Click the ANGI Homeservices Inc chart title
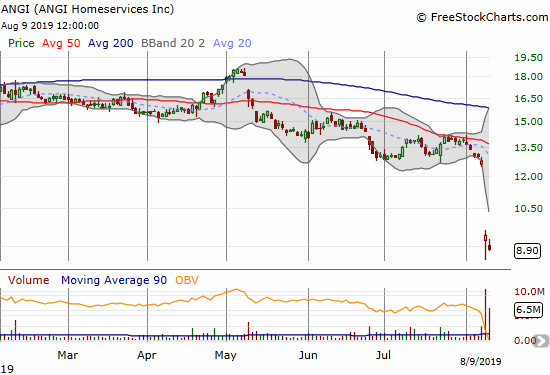Image resolution: width=550 pixels, height=375 pixels. click(87, 9)
